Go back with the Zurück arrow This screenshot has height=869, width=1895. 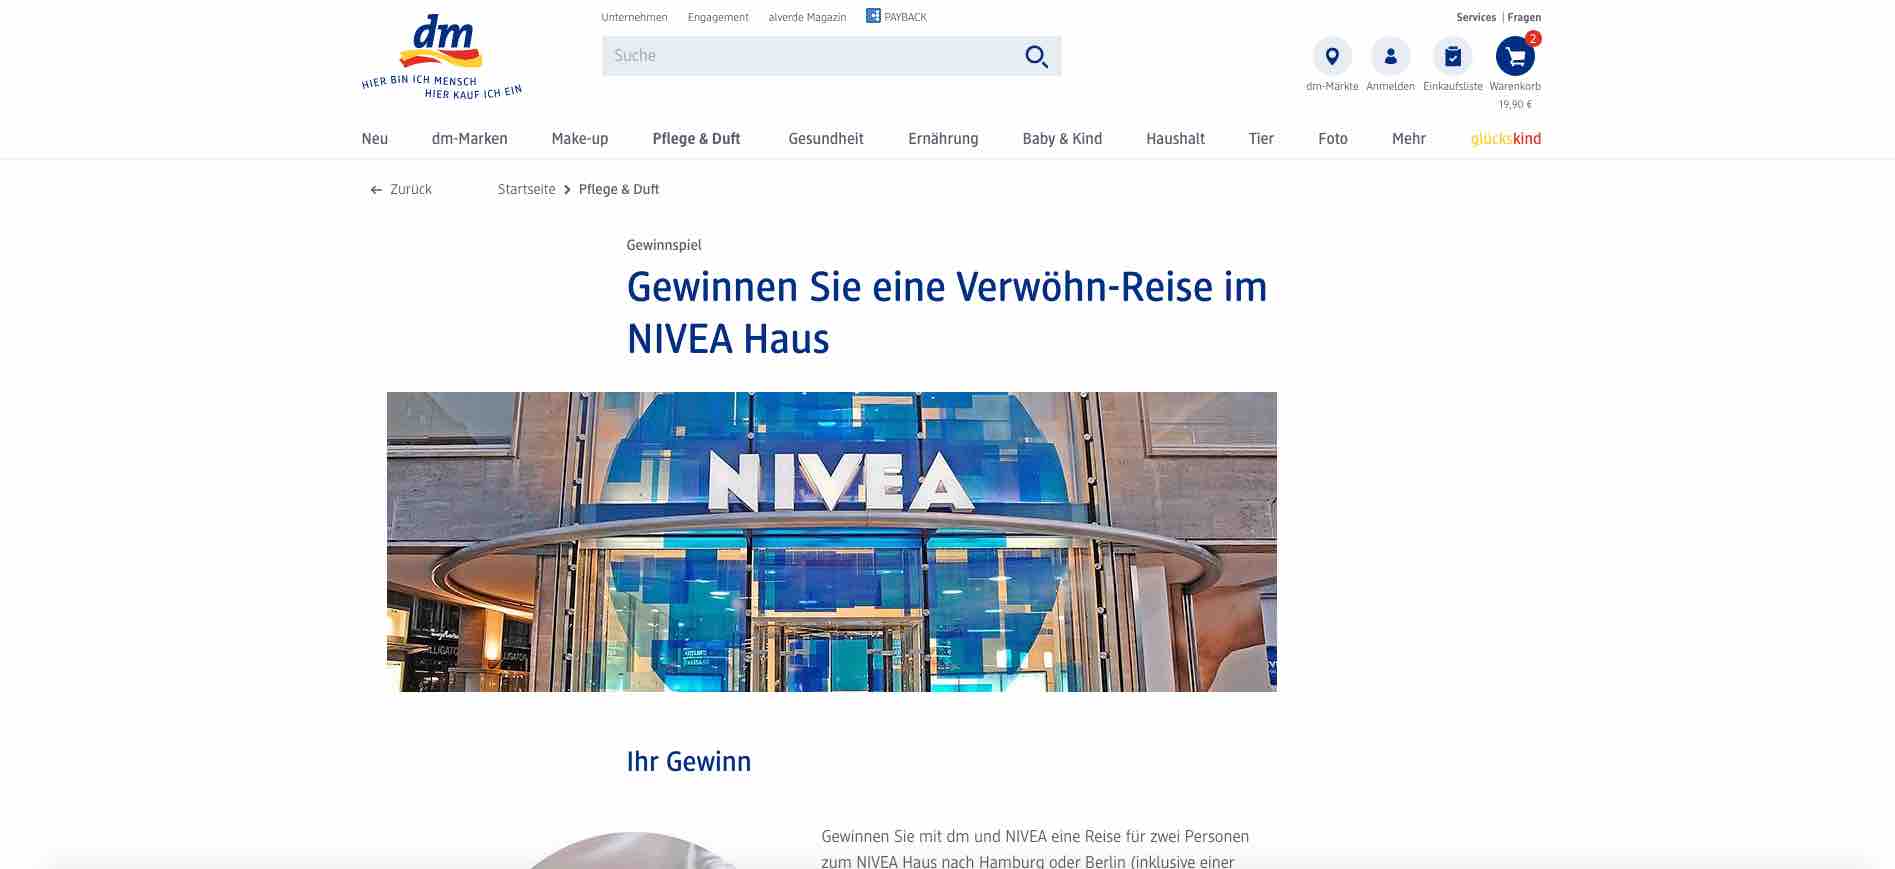401,189
